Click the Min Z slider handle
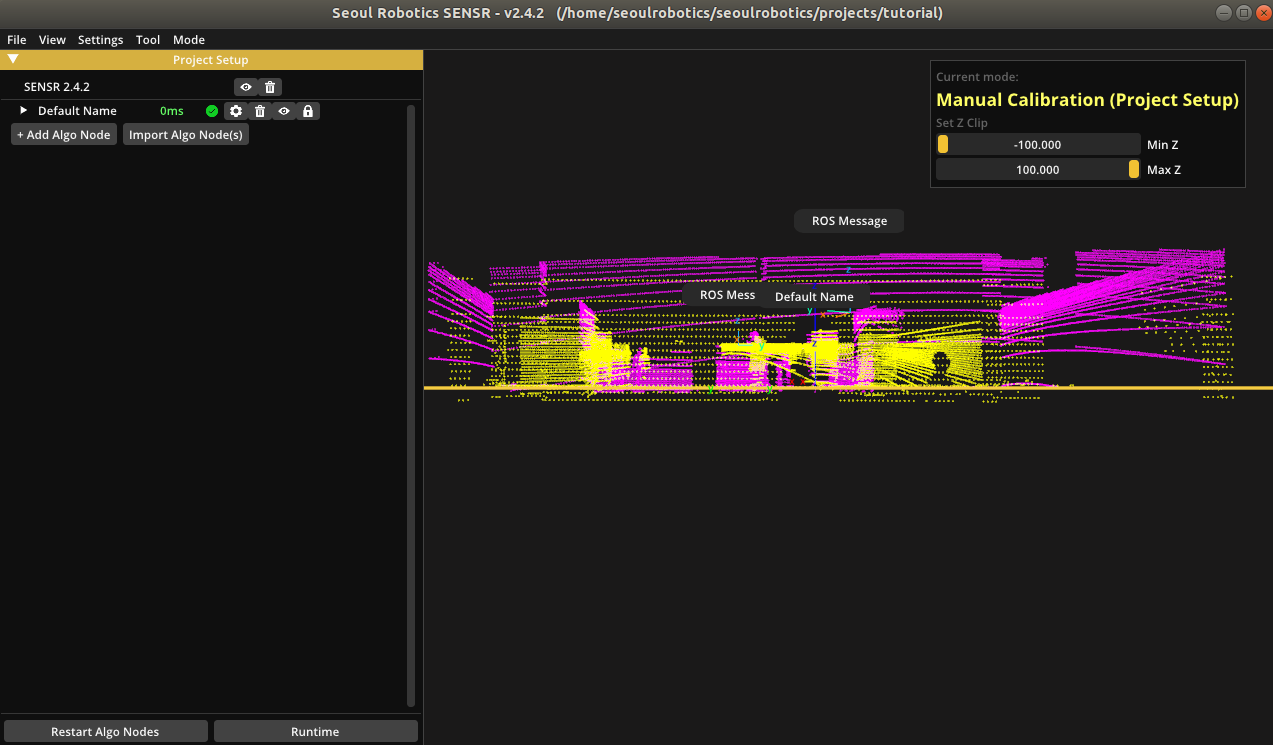 (943, 144)
